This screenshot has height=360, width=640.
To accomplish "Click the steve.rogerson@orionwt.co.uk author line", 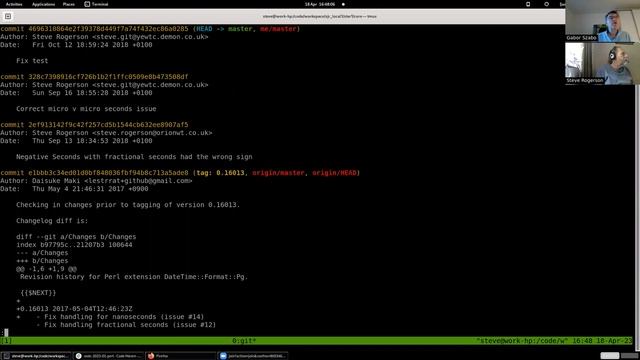I will point(106,133).
